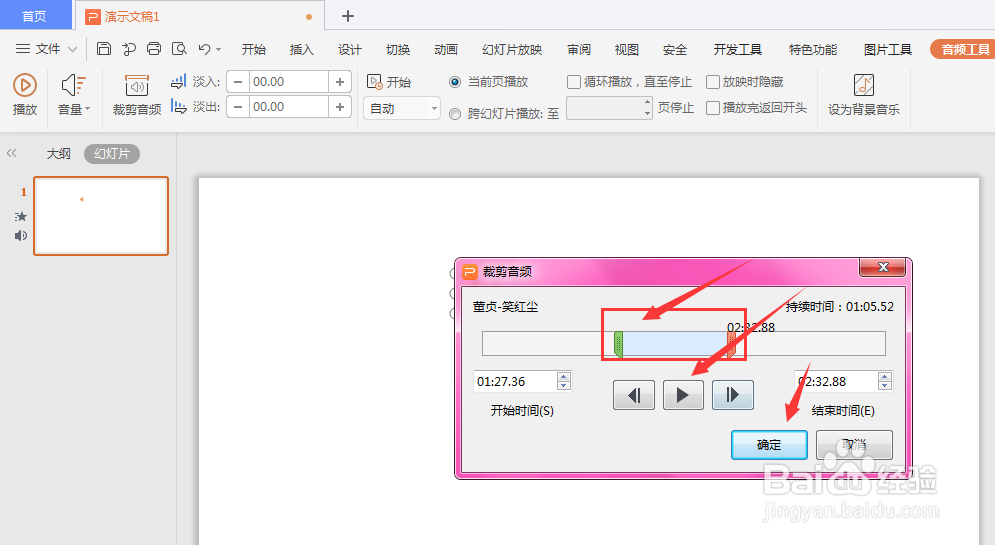
Task: Click the animation star icon beside slide 1
Action: pos(21,216)
